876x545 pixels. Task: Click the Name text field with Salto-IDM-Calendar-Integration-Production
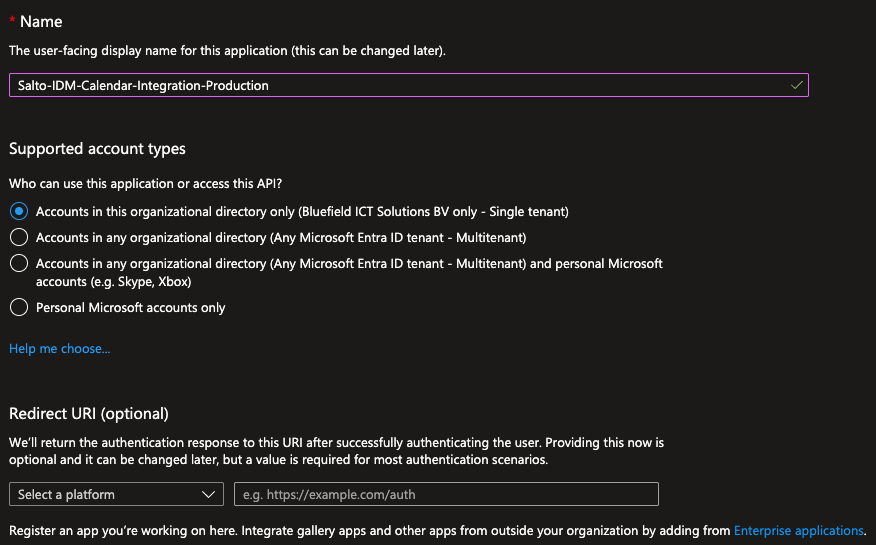click(400, 86)
